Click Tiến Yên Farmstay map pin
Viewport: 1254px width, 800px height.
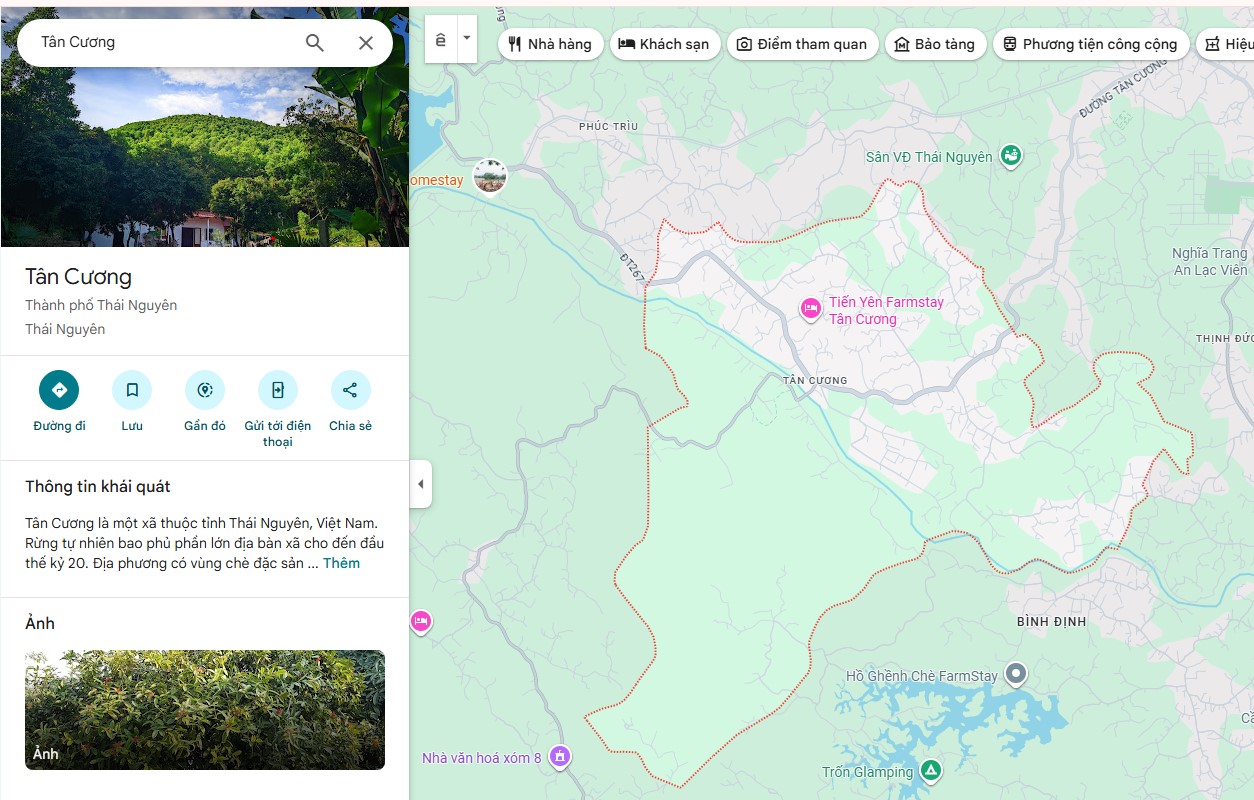pyautogui.click(x=811, y=310)
